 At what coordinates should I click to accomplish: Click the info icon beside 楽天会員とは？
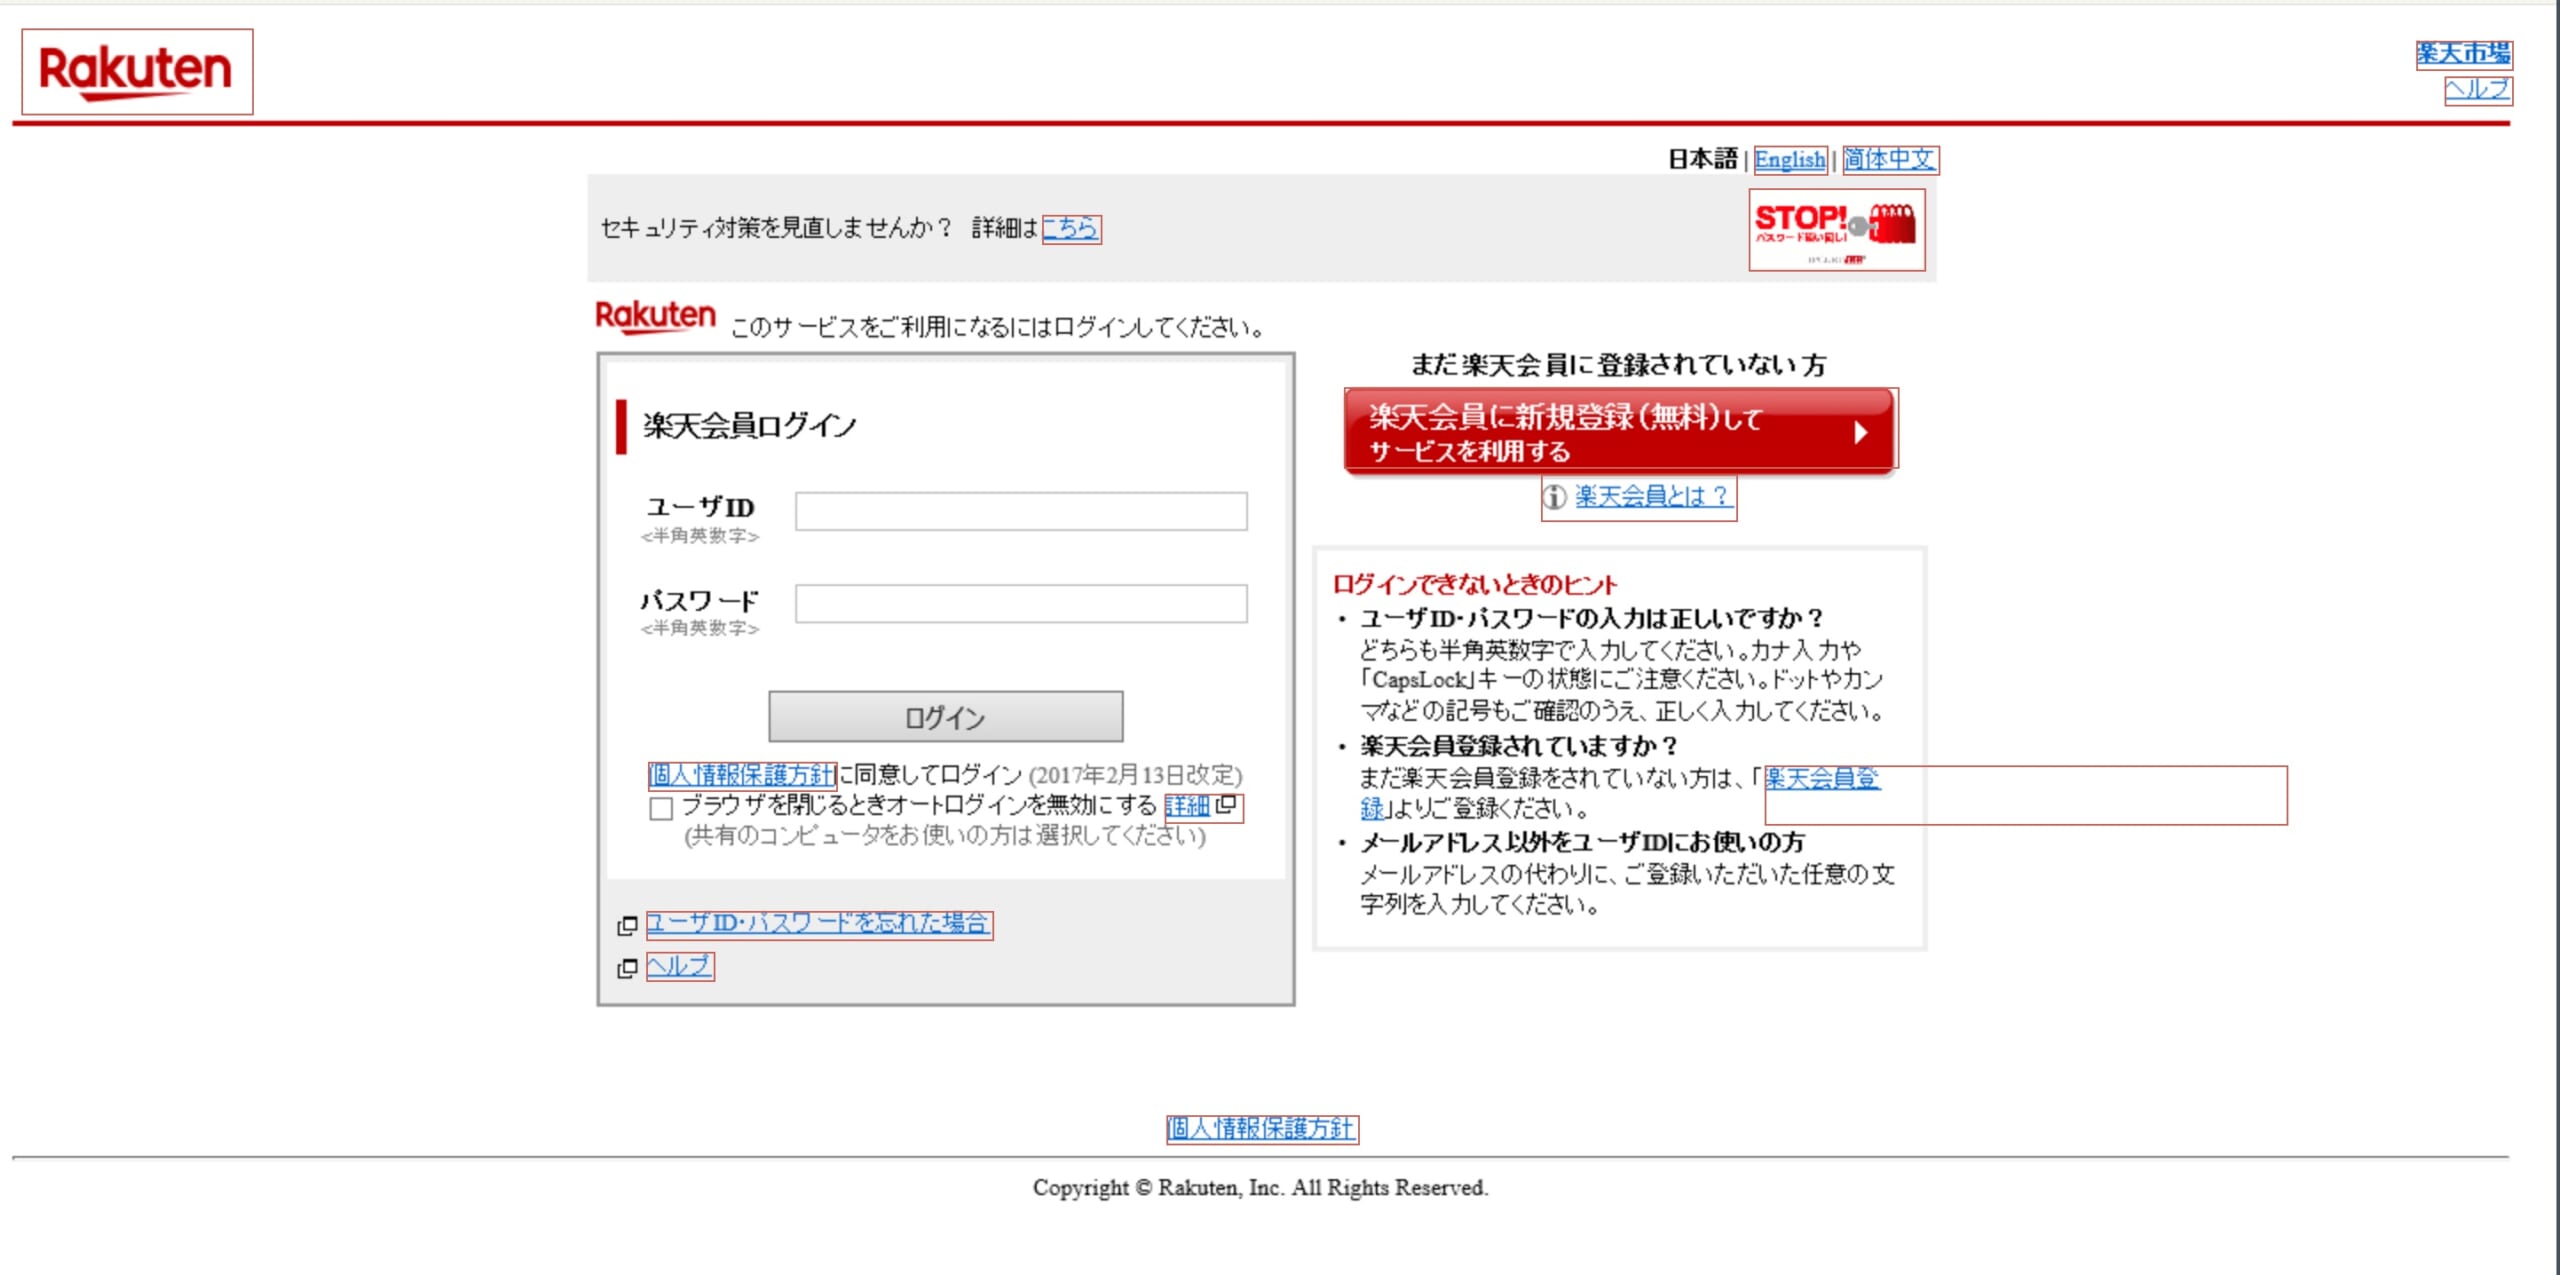(x=1554, y=497)
